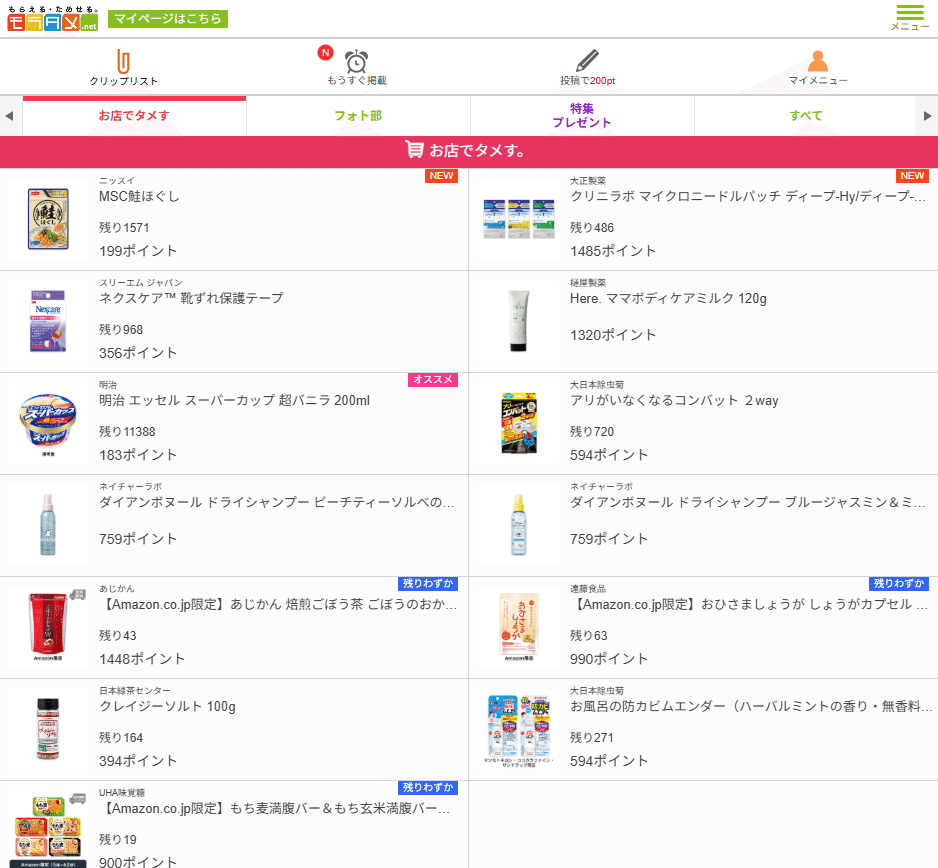The image size is (938, 868).
Task: Expand the right carousel arrow
Action: pos(929,115)
